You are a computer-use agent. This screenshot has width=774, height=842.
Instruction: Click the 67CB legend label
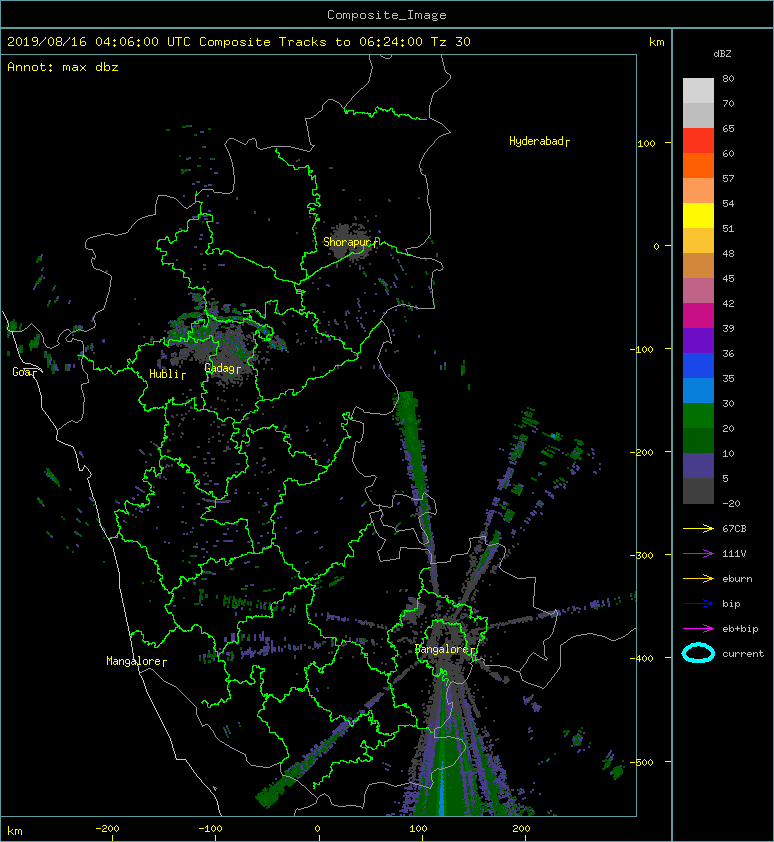tap(734, 529)
